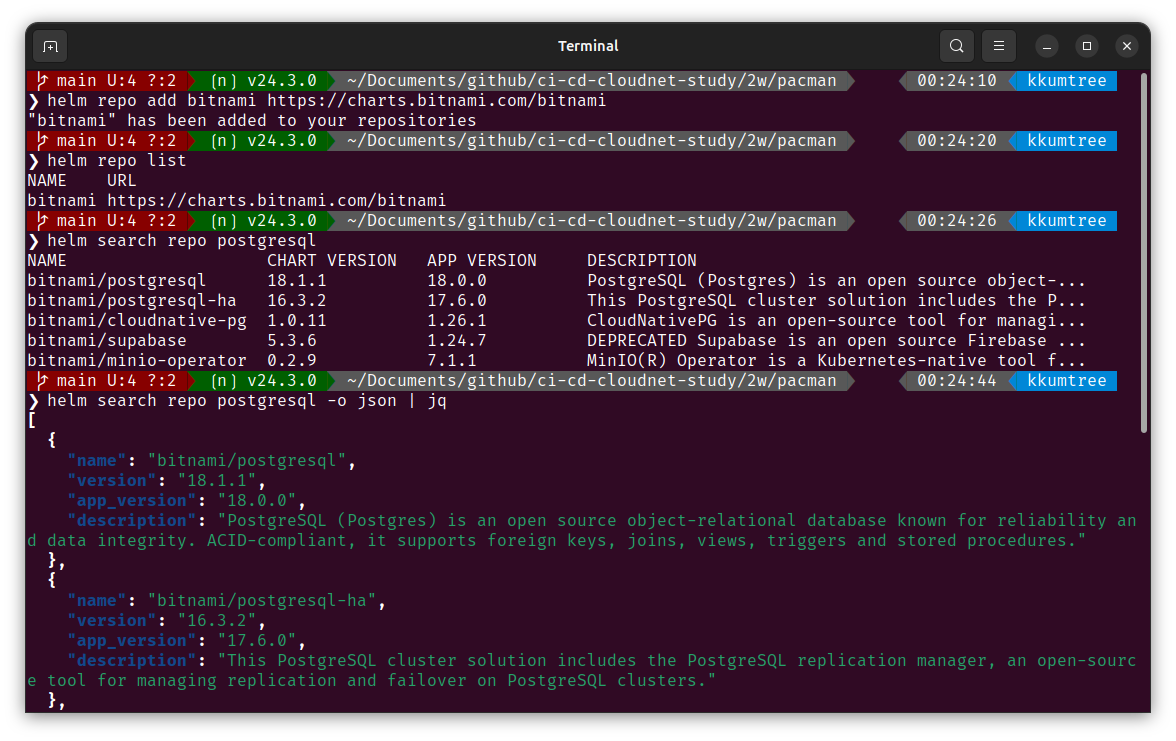1176x741 pixels.
Task: Click the bitnami/minio-operator row name
Action: tap(136, 361)
